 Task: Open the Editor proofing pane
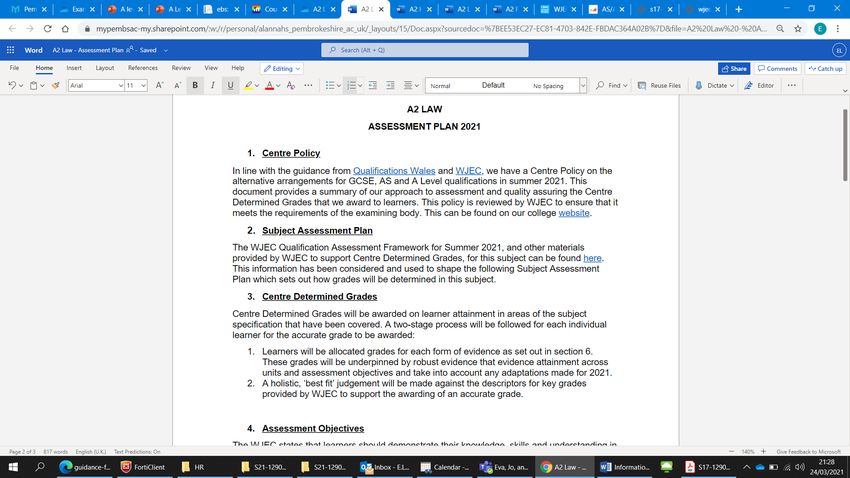[x=759, y=86]
